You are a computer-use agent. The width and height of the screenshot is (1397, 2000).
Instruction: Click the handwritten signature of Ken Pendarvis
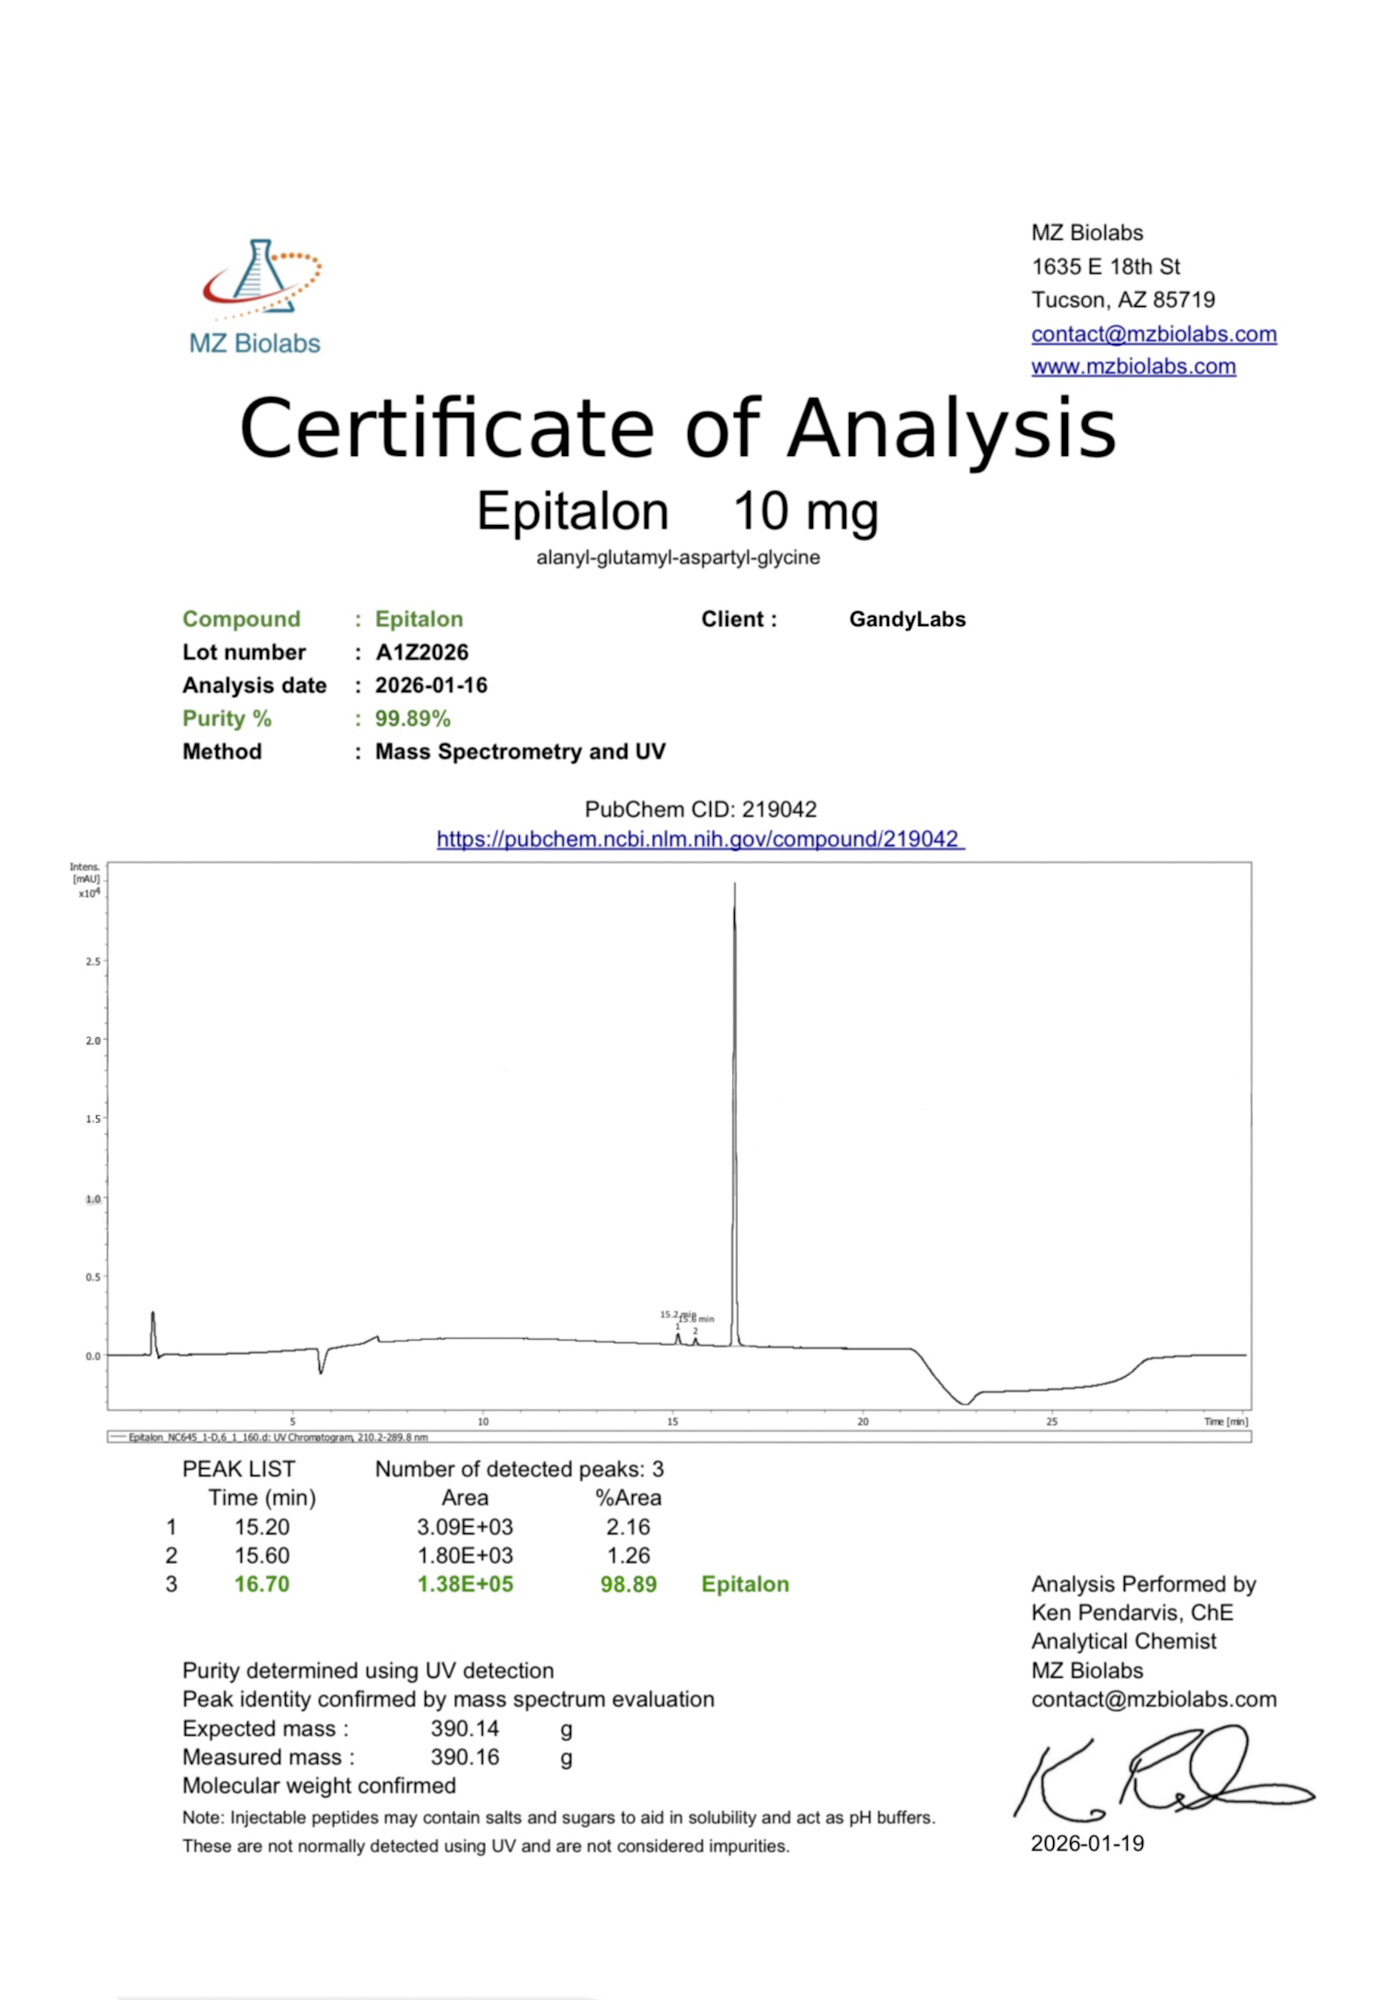tap(1160, 1775)
